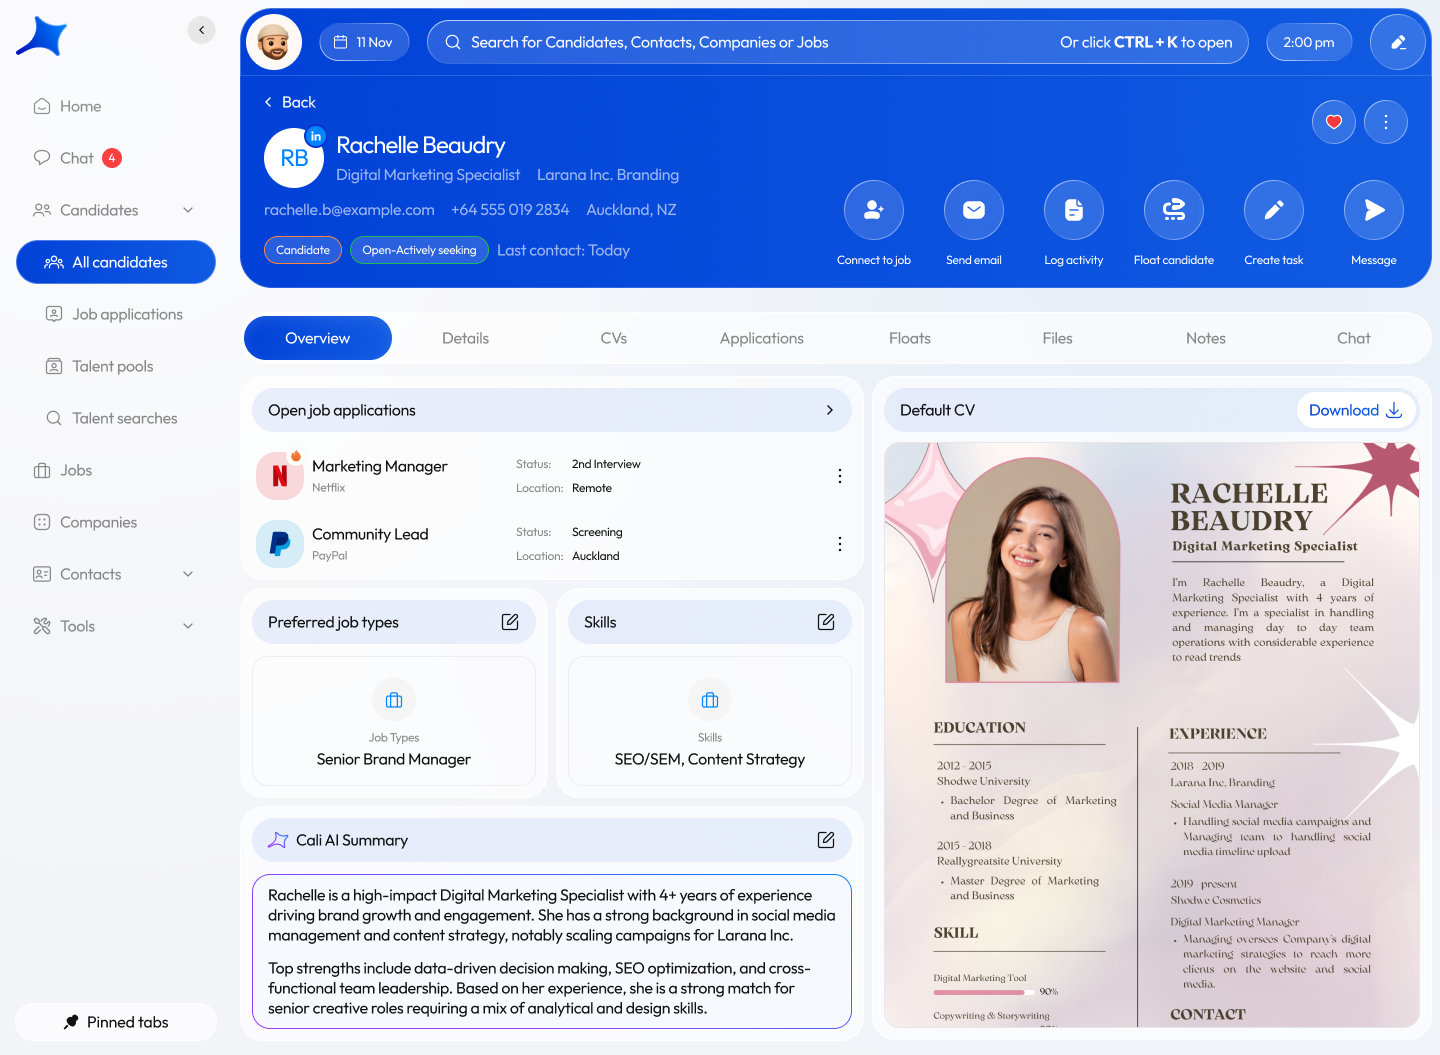Navigate to Companies in the sidebar
Image resolution: width=1440 pixels, height=1055 pixels.
(85, 522)
